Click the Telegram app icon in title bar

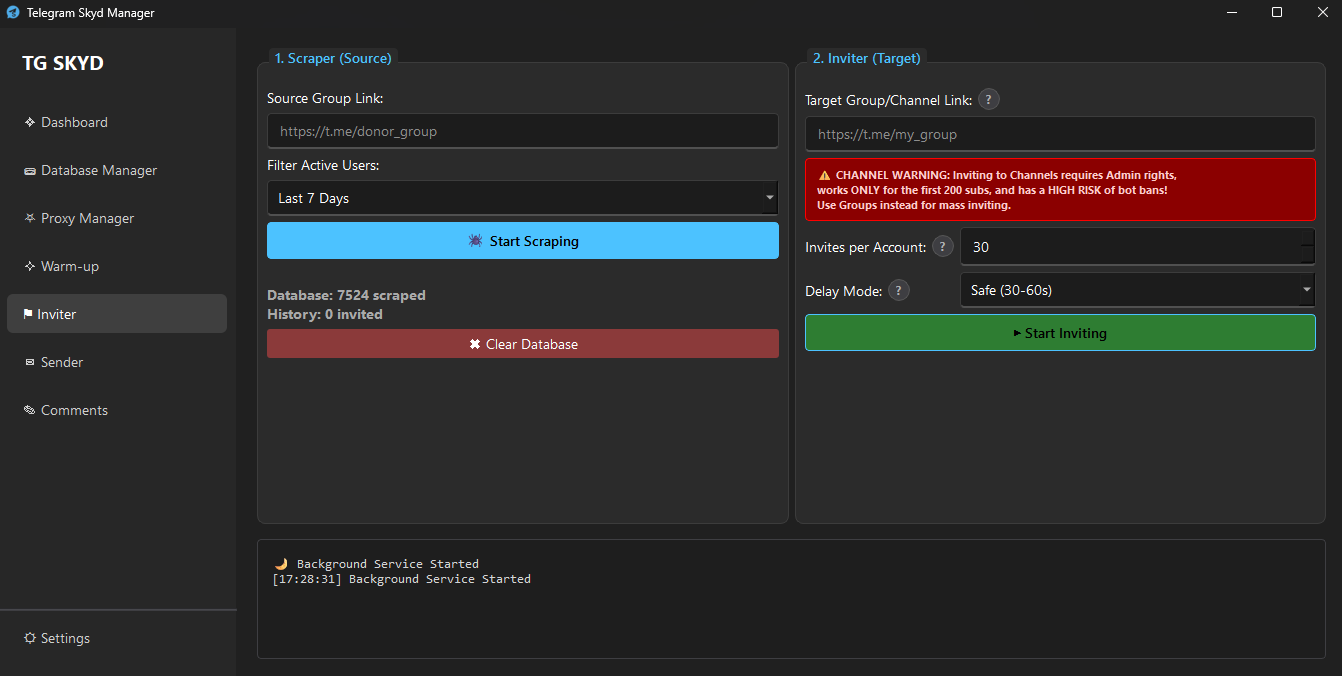13,13
